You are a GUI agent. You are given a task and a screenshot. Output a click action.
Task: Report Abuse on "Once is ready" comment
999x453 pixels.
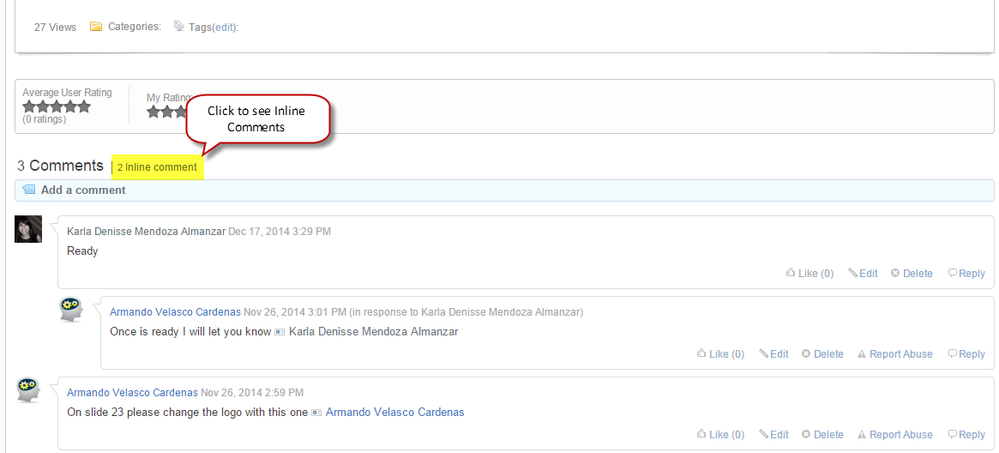tap(895, 354)
